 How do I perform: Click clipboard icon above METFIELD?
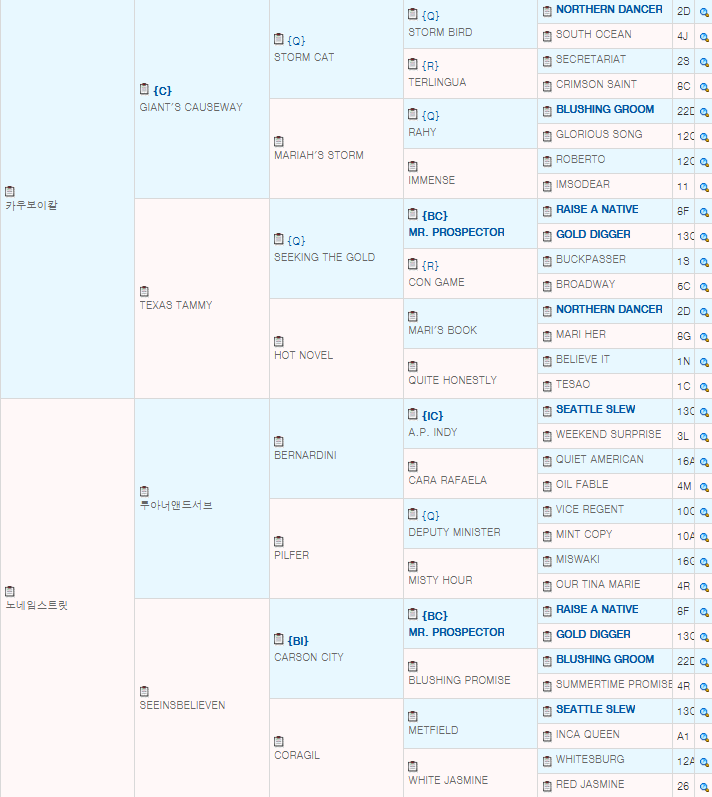413,716
